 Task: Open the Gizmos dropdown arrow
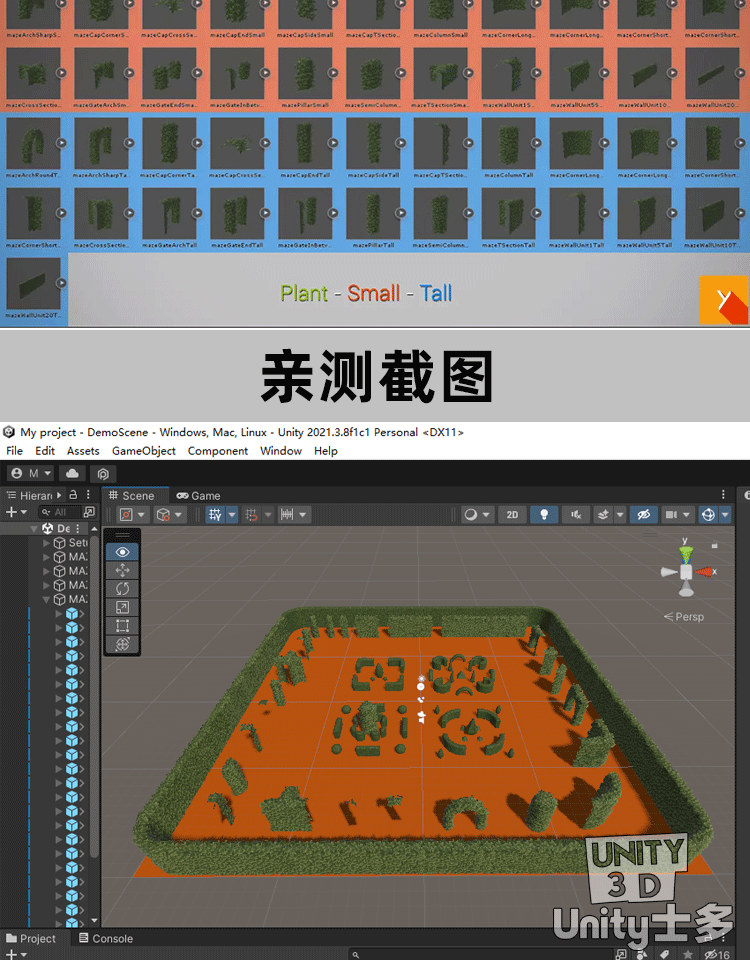point(725,514)
